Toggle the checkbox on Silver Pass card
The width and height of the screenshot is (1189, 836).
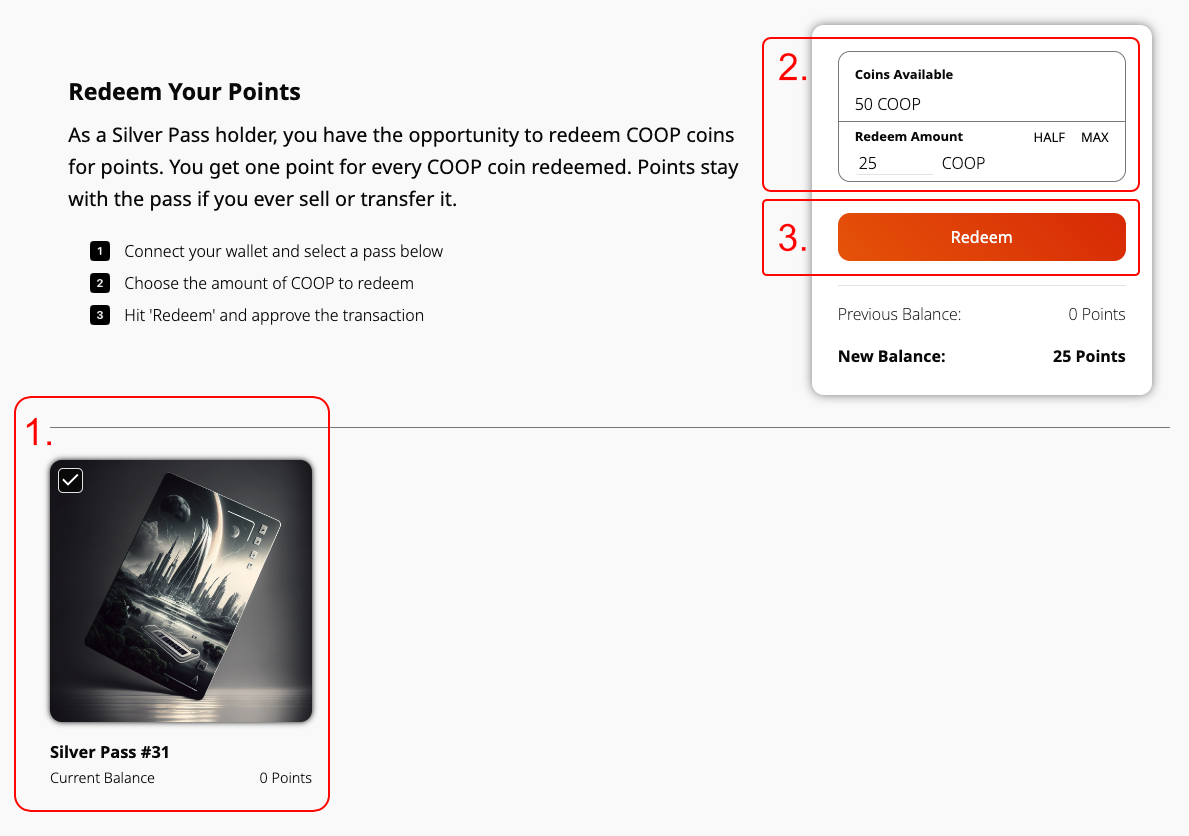[x=71, y=480]
